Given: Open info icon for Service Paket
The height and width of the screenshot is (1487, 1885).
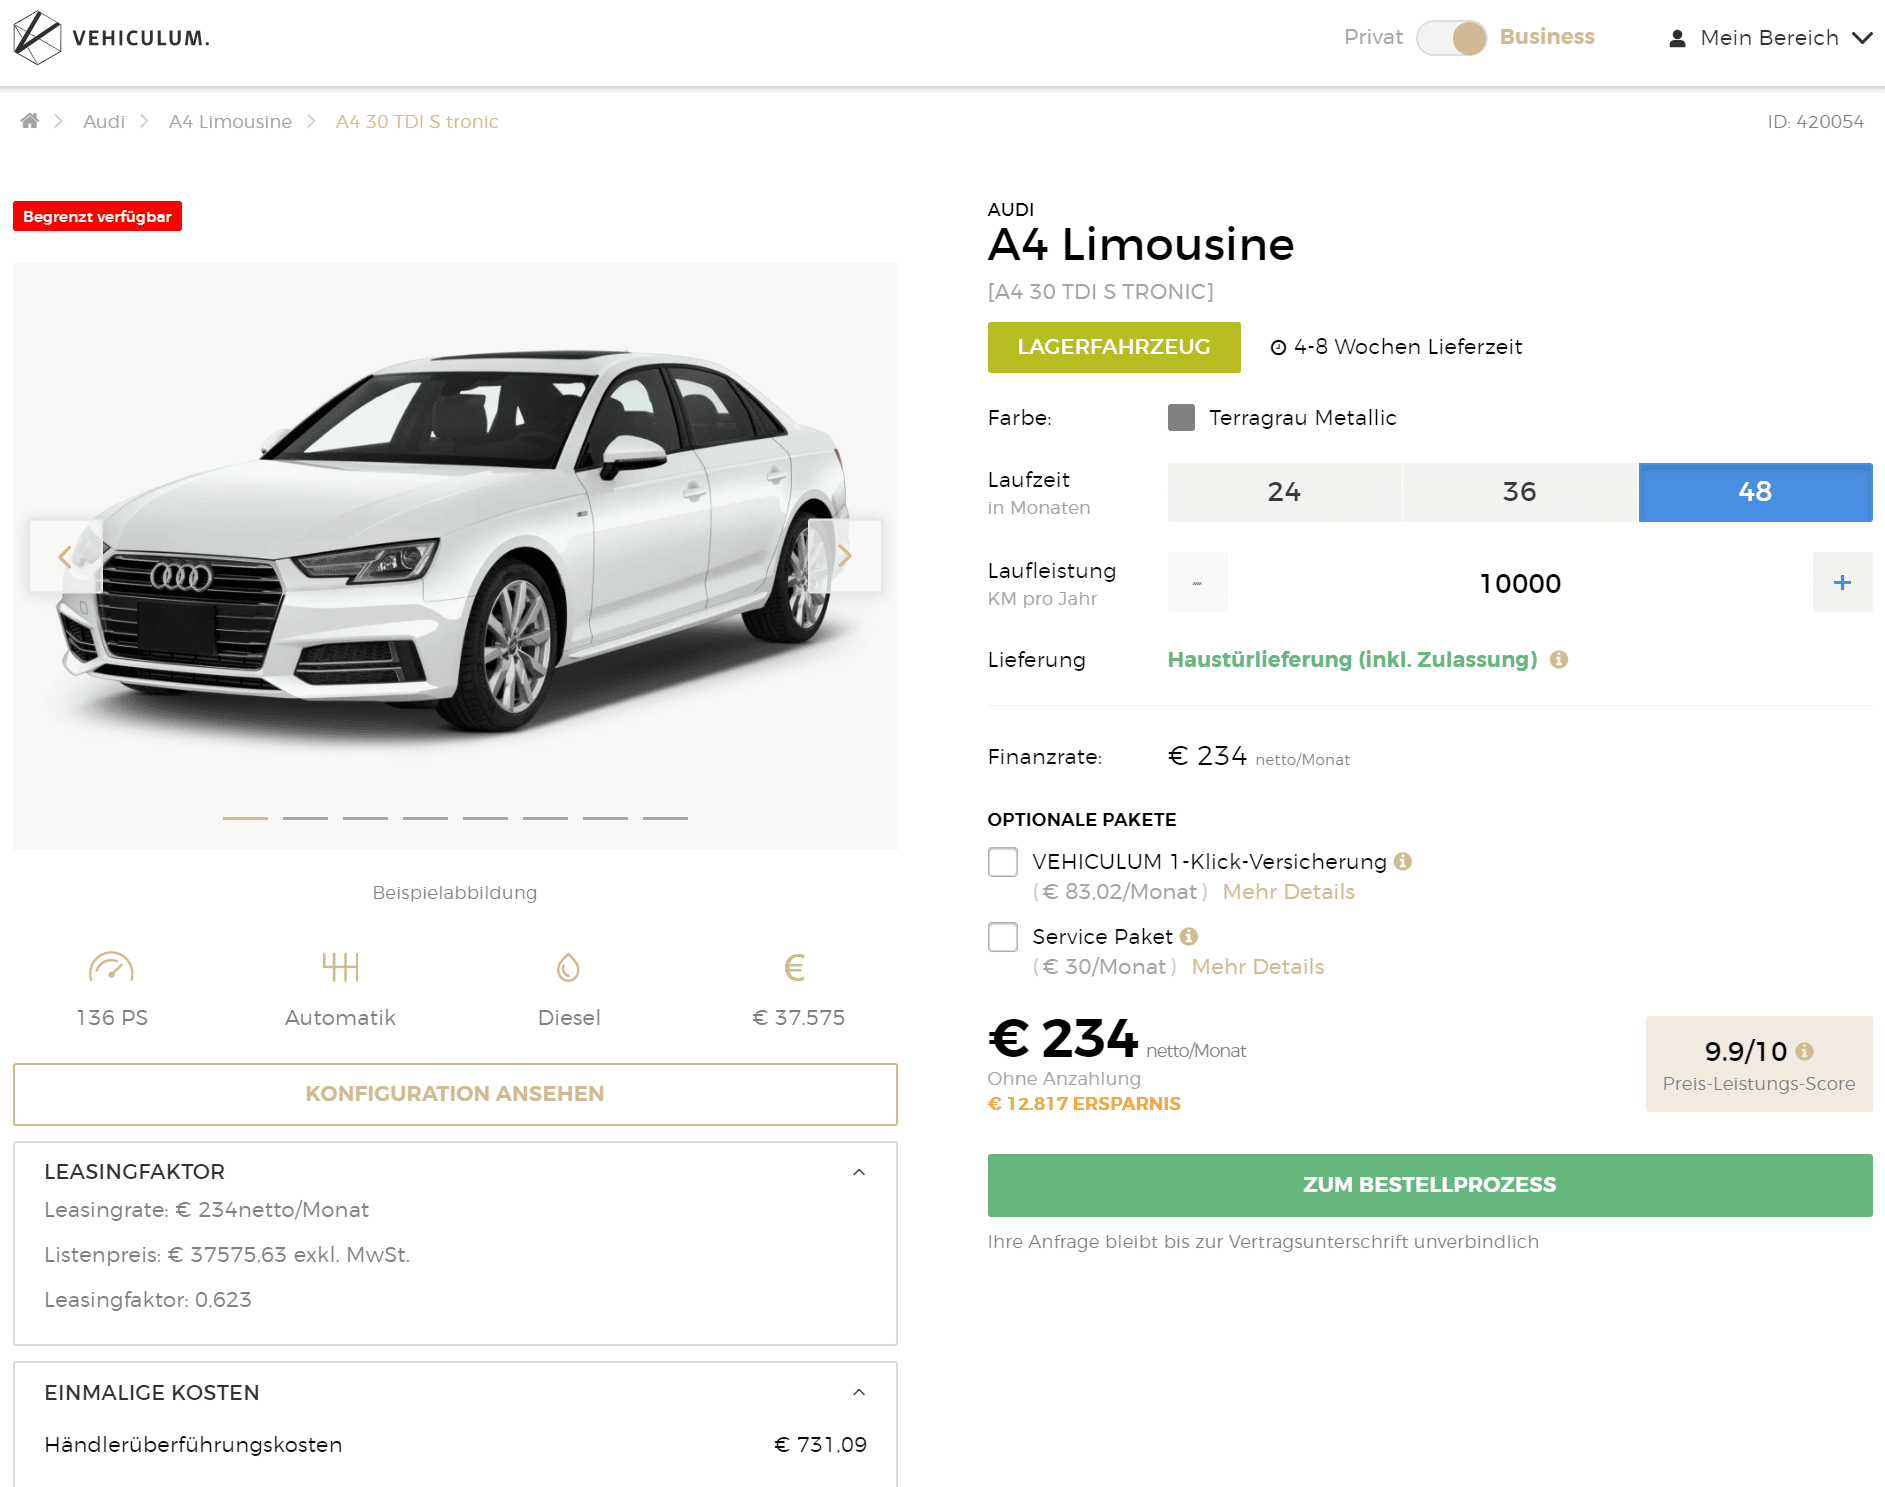Looking at the screenshot, I should pos(1188,936).
